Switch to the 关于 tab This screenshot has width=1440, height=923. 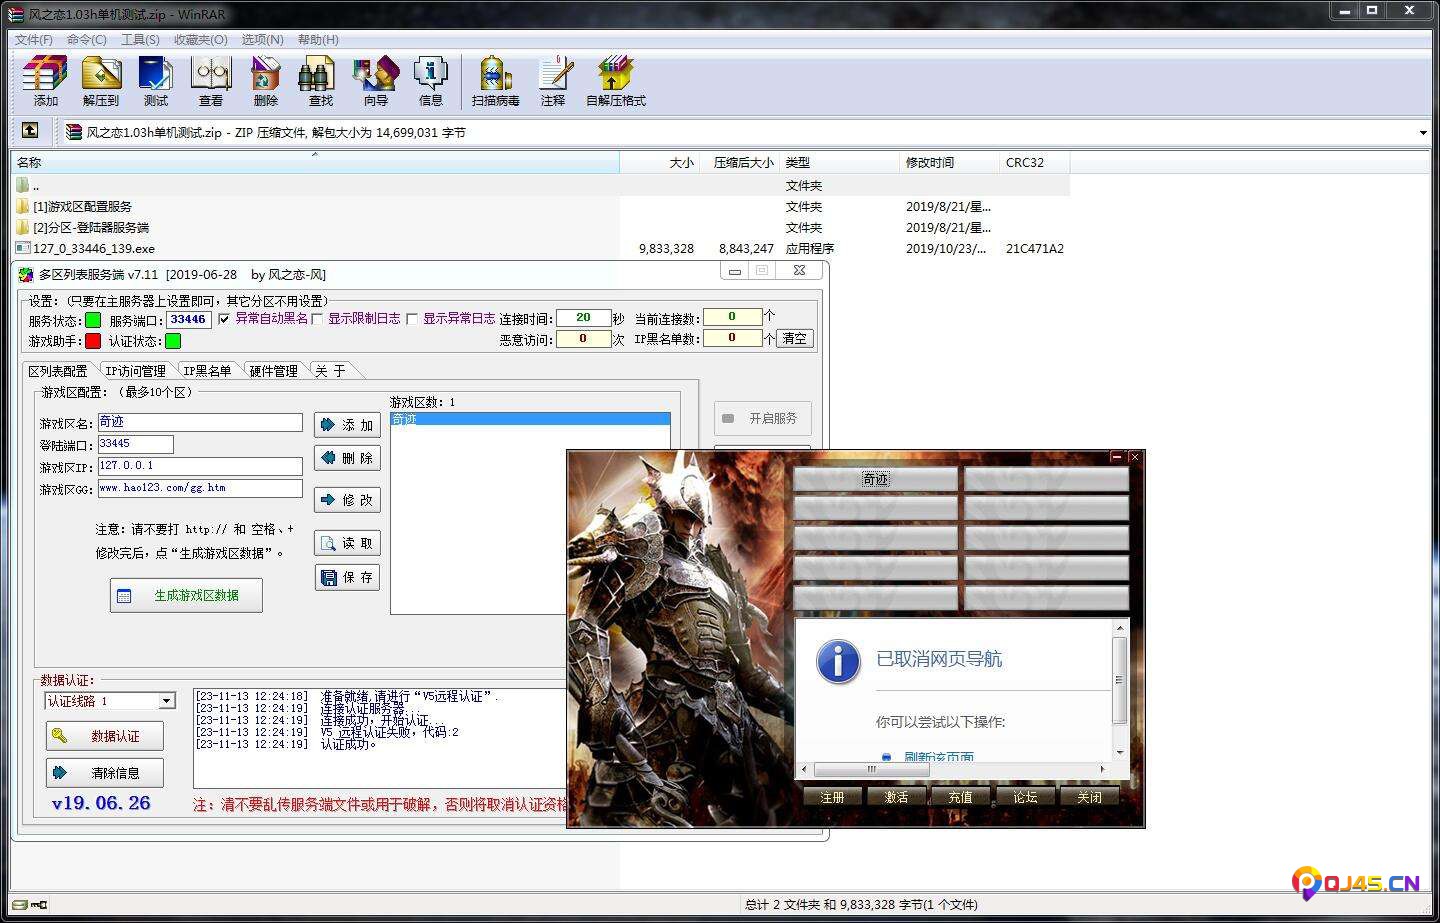(331, 371)
